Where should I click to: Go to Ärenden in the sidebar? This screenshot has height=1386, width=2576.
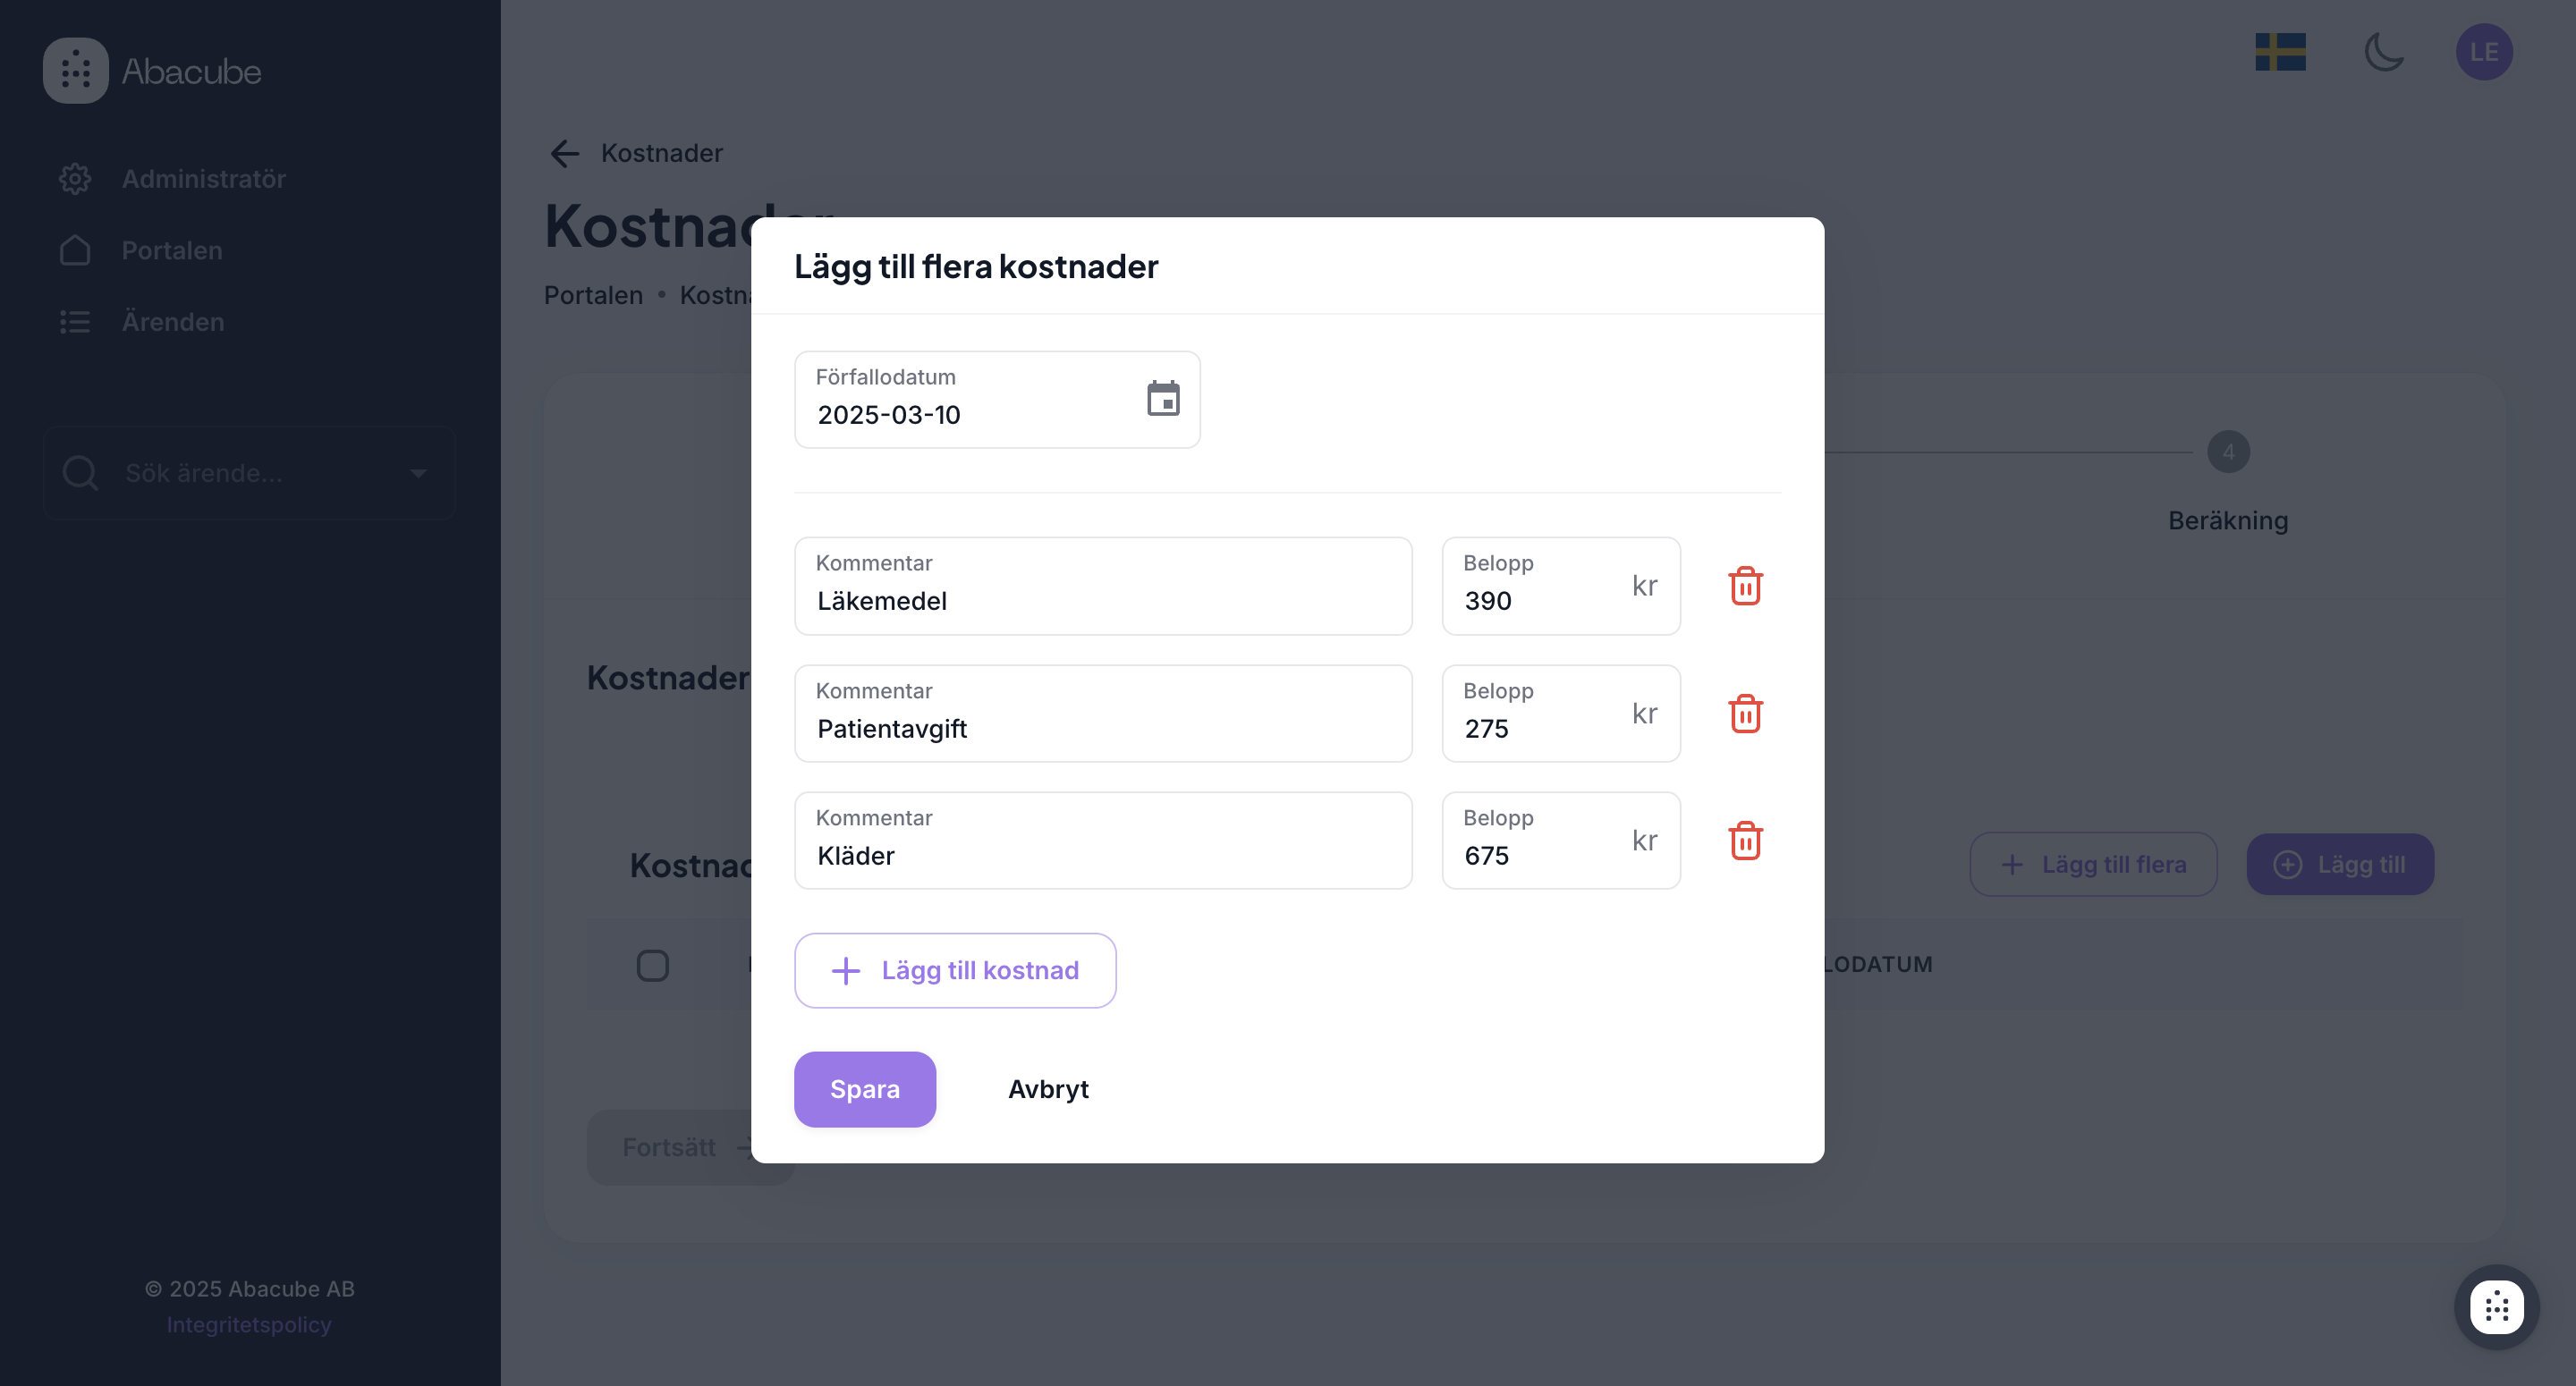[172, 322]
